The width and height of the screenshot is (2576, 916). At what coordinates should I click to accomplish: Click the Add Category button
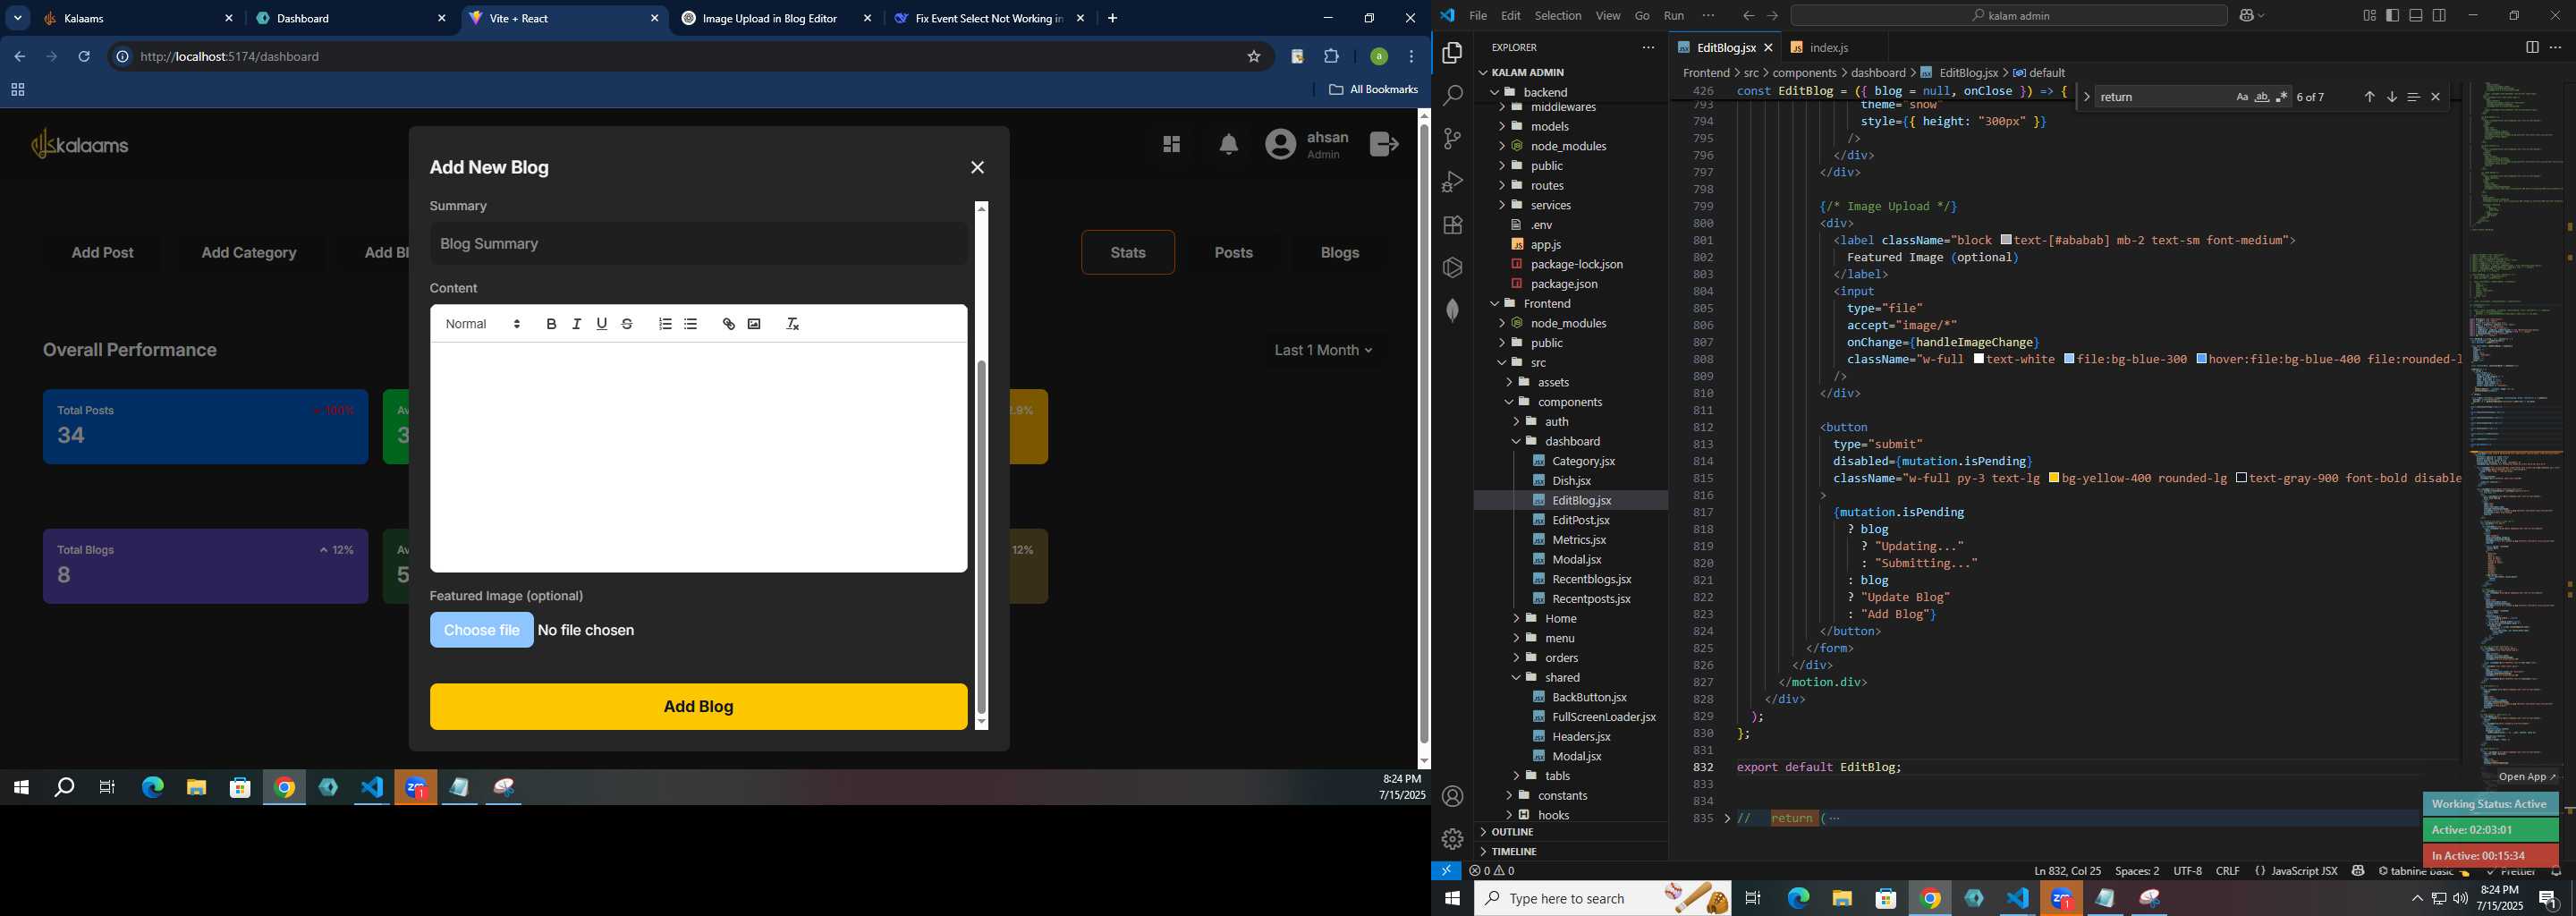[x=249, y=253]
